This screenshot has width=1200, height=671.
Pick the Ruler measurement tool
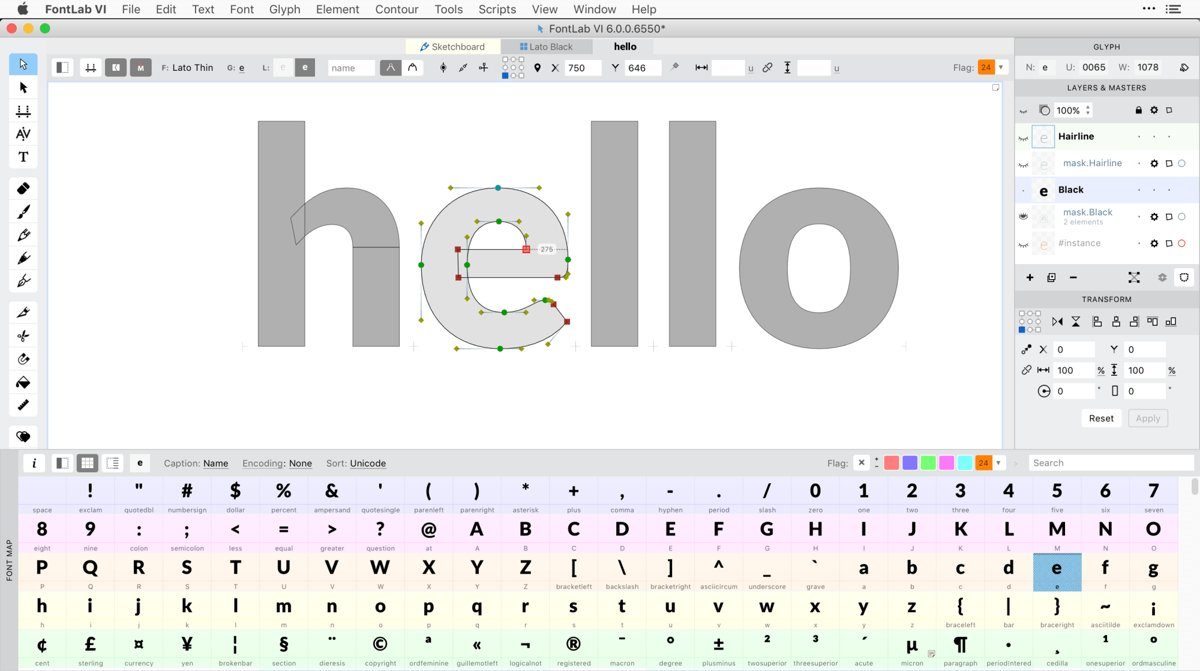click(x=23, y=405)
